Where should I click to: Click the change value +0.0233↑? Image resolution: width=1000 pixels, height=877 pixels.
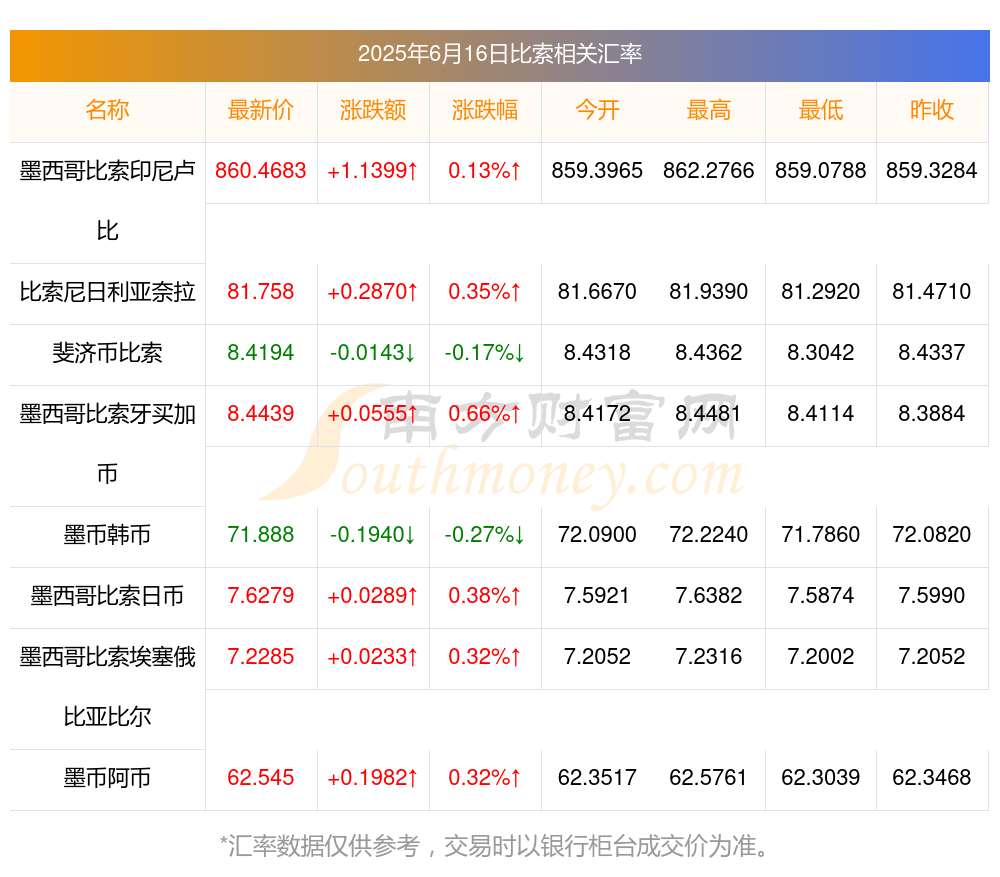(372, 656)
